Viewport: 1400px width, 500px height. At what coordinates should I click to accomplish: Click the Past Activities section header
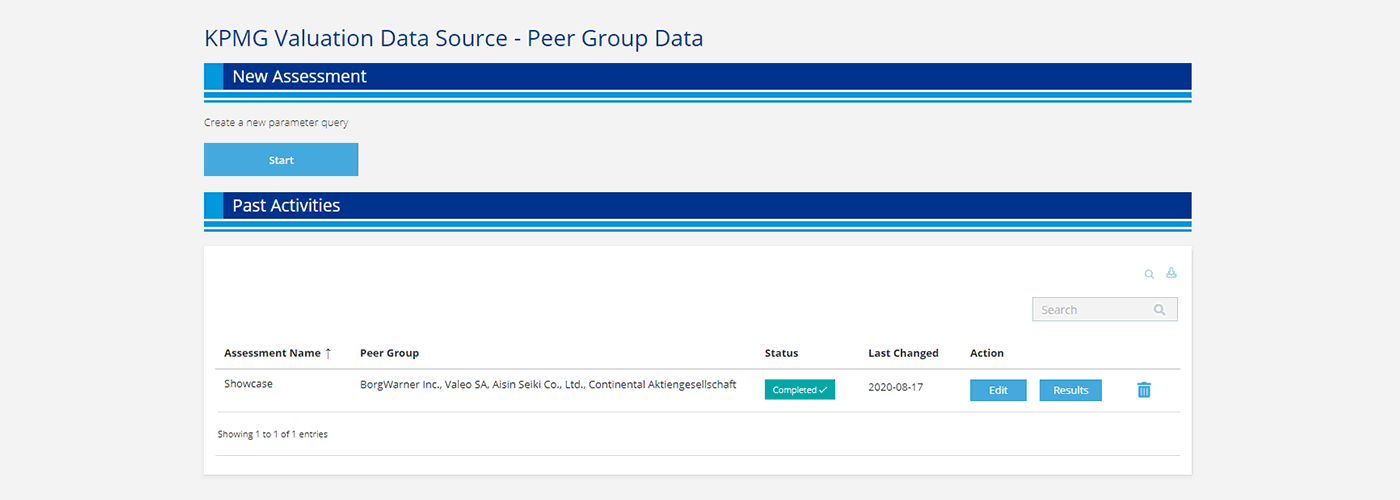coord(286,205)
